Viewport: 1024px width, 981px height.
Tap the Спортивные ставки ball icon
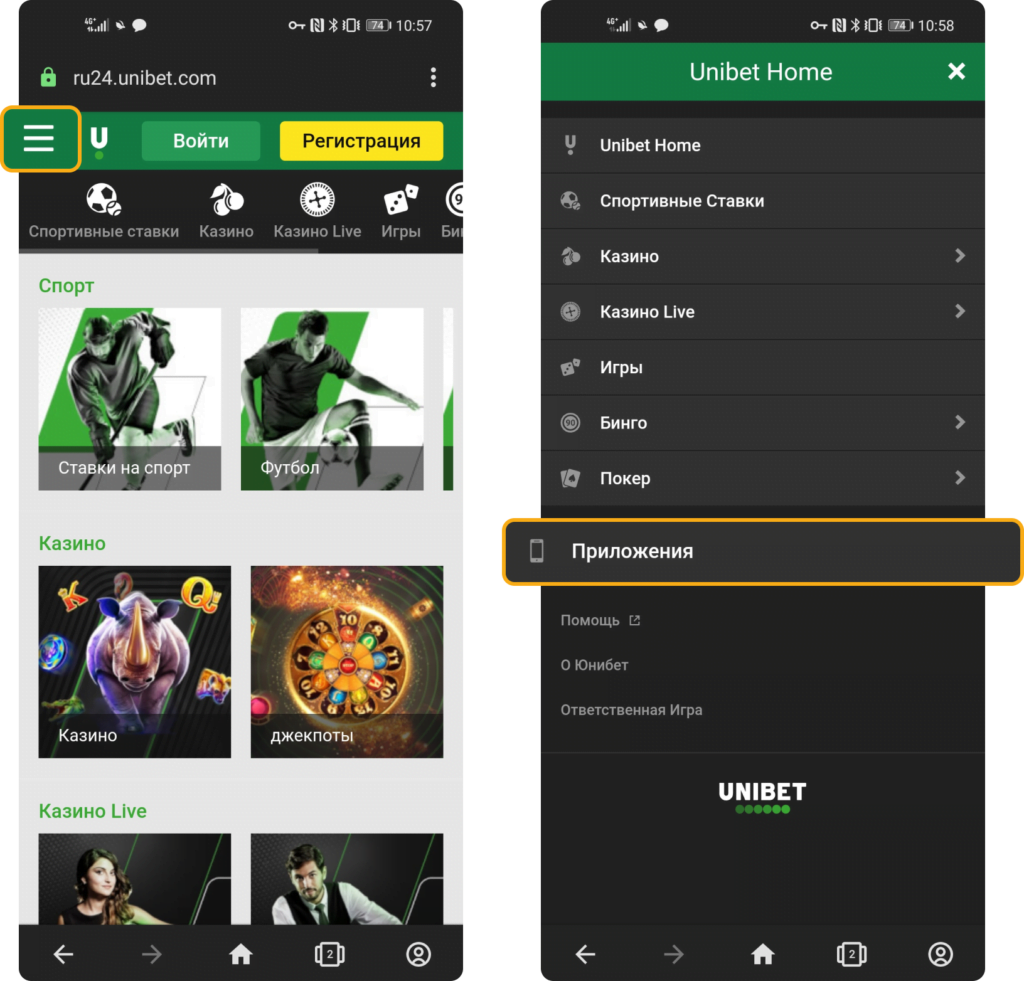tap(103, 201)
